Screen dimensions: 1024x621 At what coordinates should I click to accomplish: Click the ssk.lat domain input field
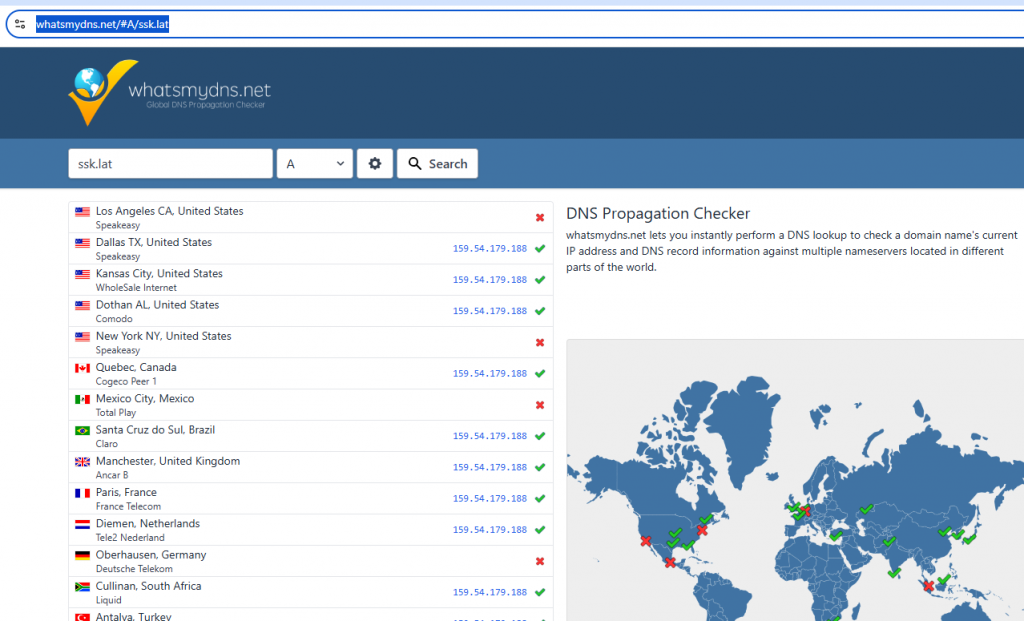170,164
